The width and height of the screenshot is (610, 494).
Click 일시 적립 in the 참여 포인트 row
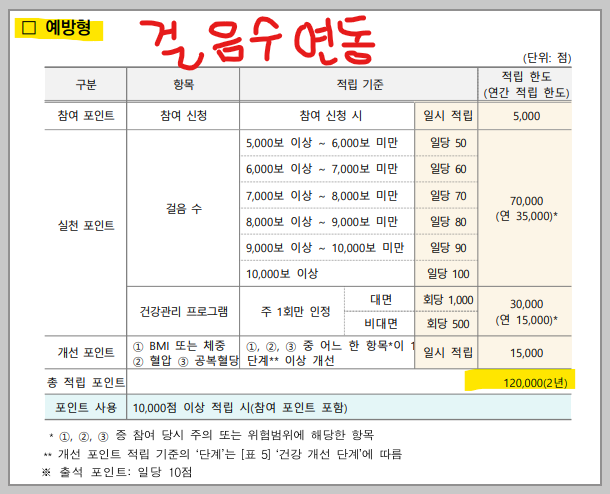click(448, 116)
